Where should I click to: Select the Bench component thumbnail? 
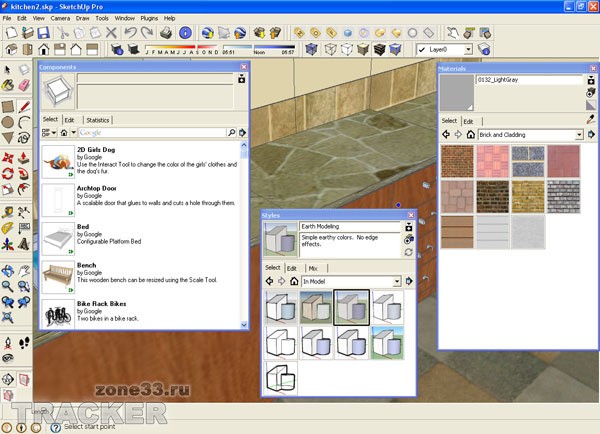click(58, 277)
